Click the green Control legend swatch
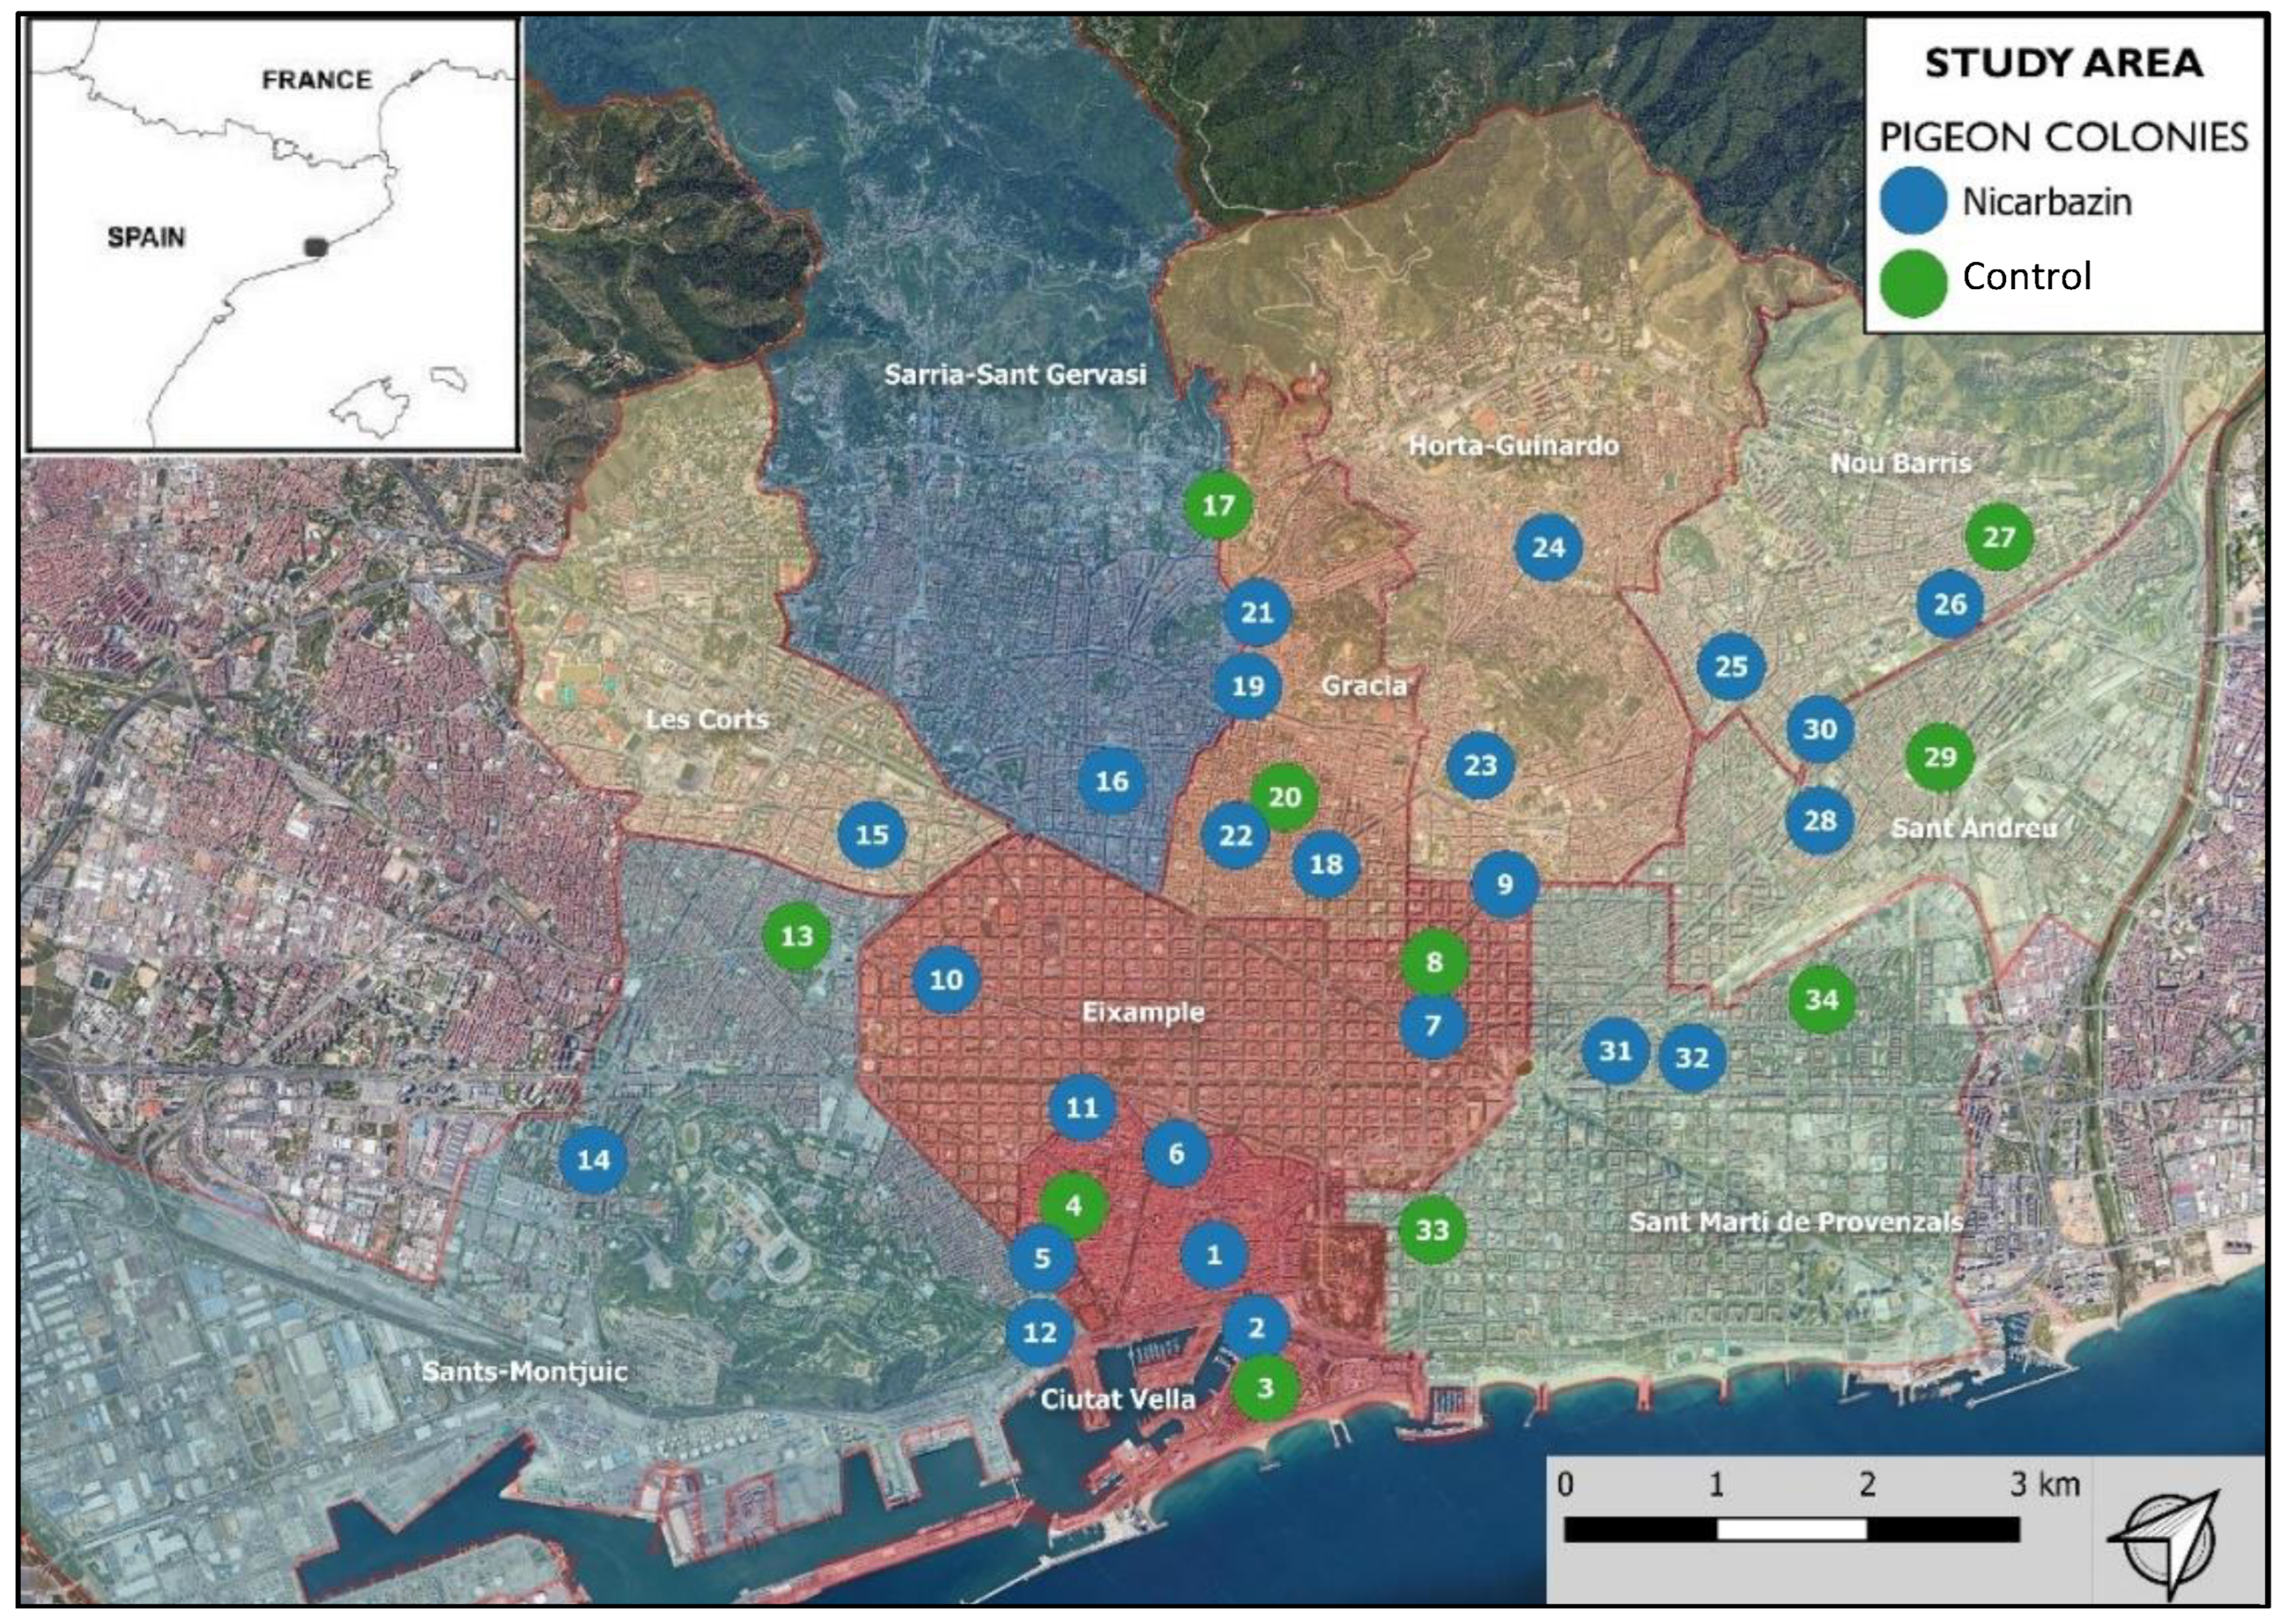The height and width of the screenshot is (1624, 2287). 1912,283
